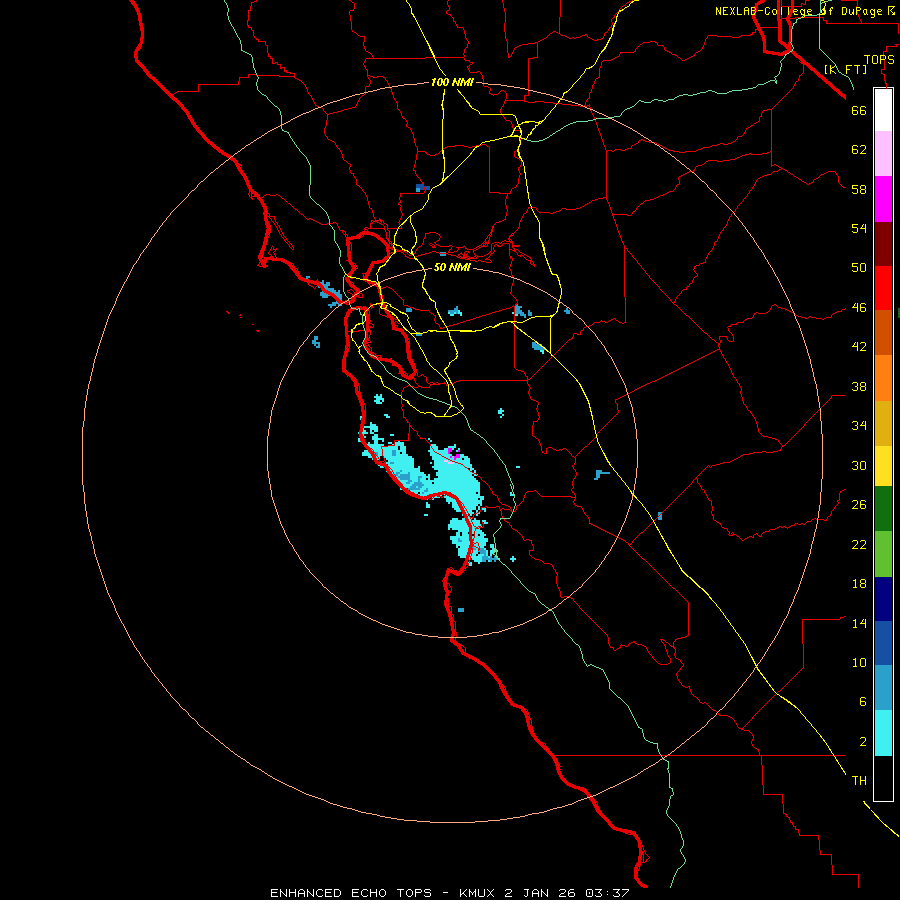Screen dimensions: 900x900
Task: Click the "58" legend value
Action: pos(859,189)
